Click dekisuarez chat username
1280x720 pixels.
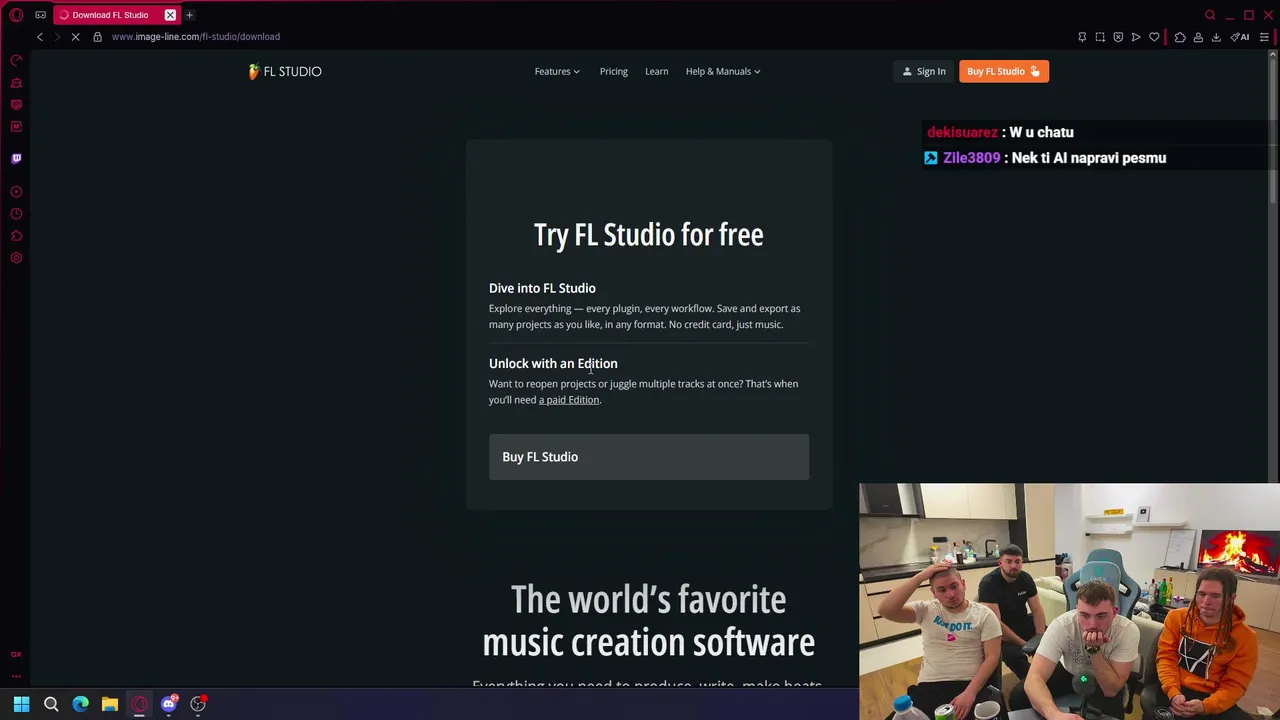[x=962, y=132]
